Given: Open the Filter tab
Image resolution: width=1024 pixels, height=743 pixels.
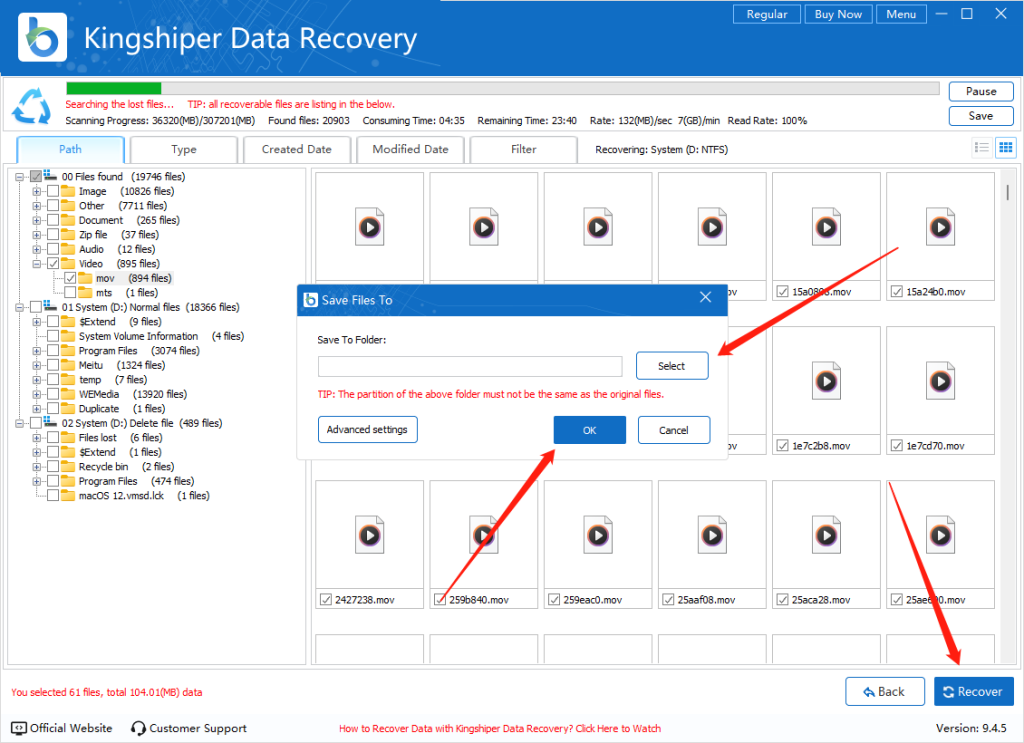Looking at the screenshot, I should pyautogui.click(x=523, y=149).
